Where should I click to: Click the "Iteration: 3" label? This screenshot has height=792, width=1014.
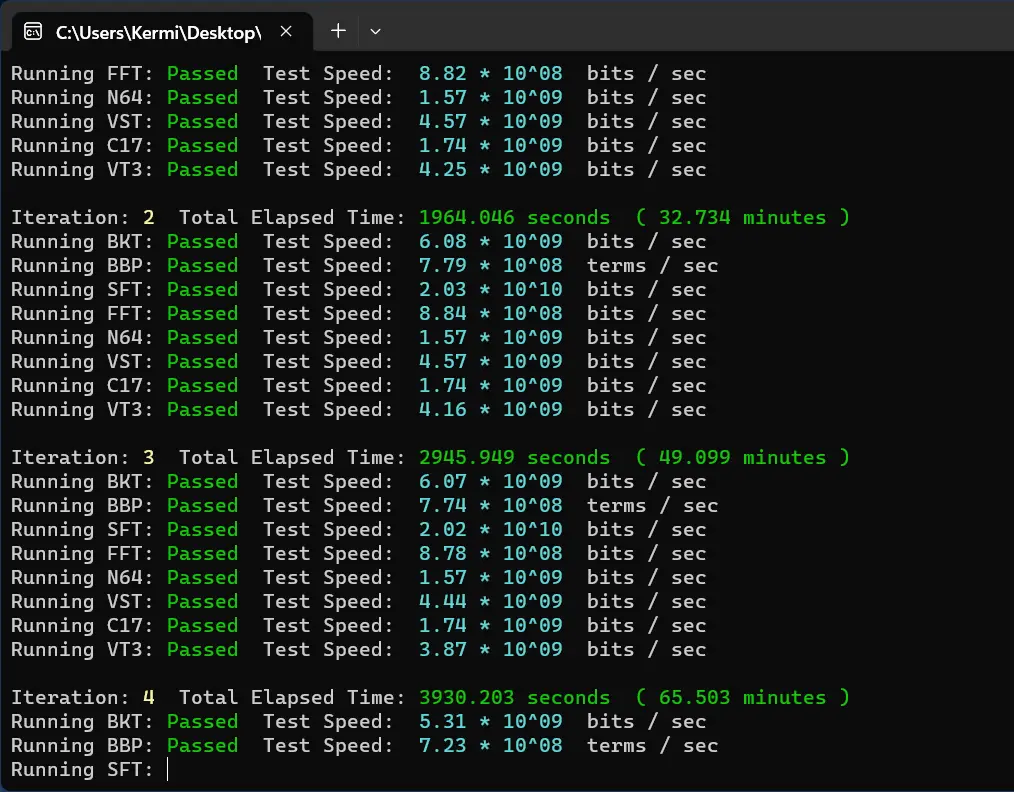point(83,457)
